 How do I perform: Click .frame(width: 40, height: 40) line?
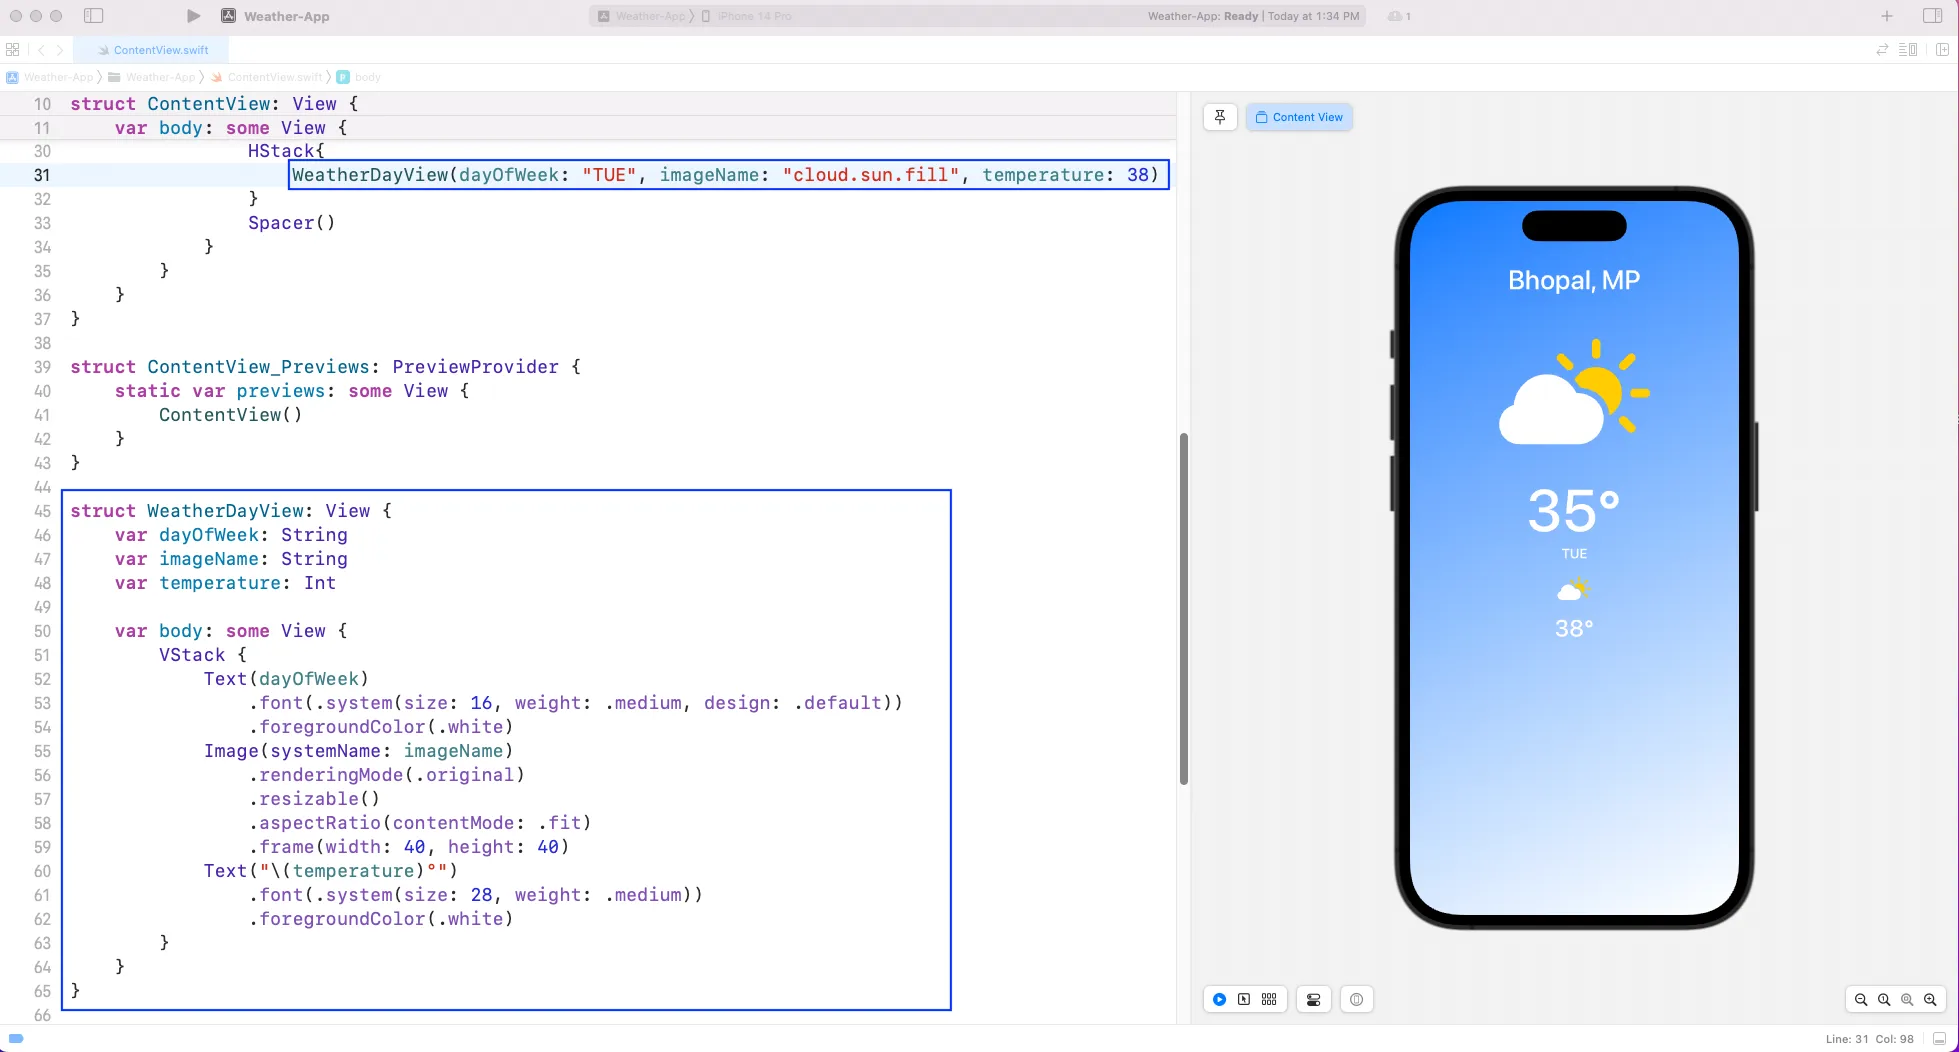point(409,847)
